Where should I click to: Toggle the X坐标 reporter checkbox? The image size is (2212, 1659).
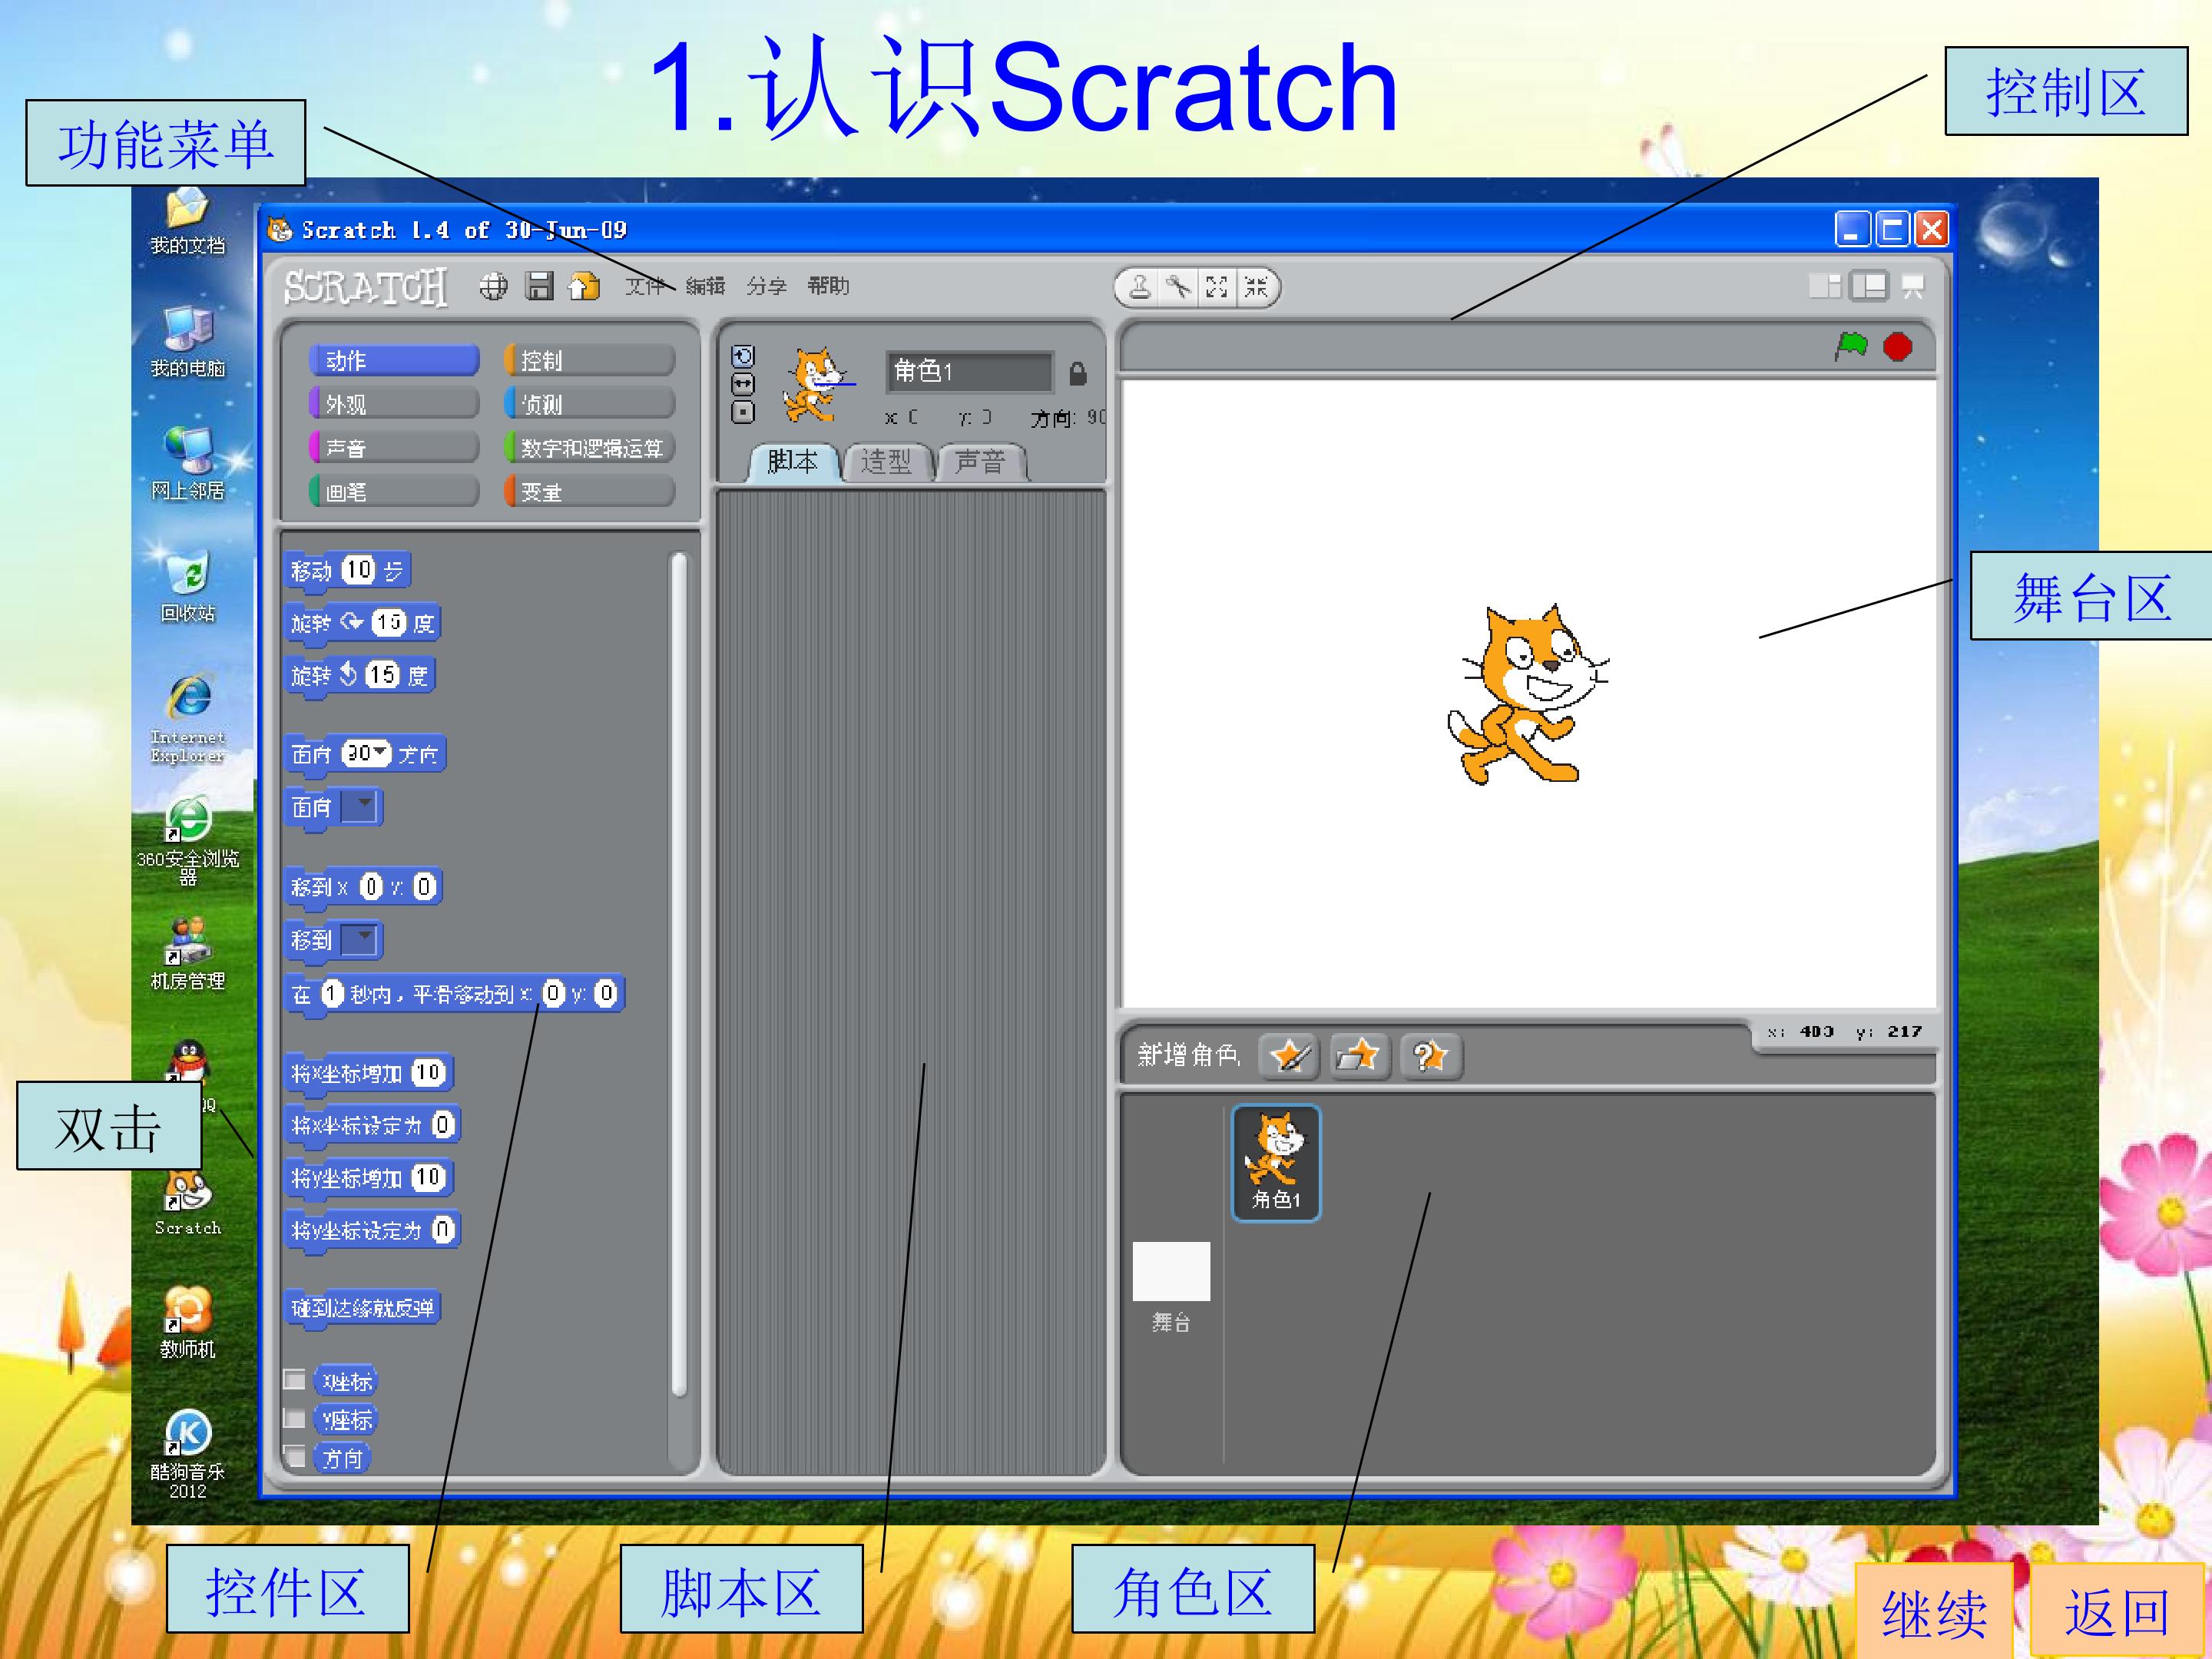click(x=294, y=1380)
